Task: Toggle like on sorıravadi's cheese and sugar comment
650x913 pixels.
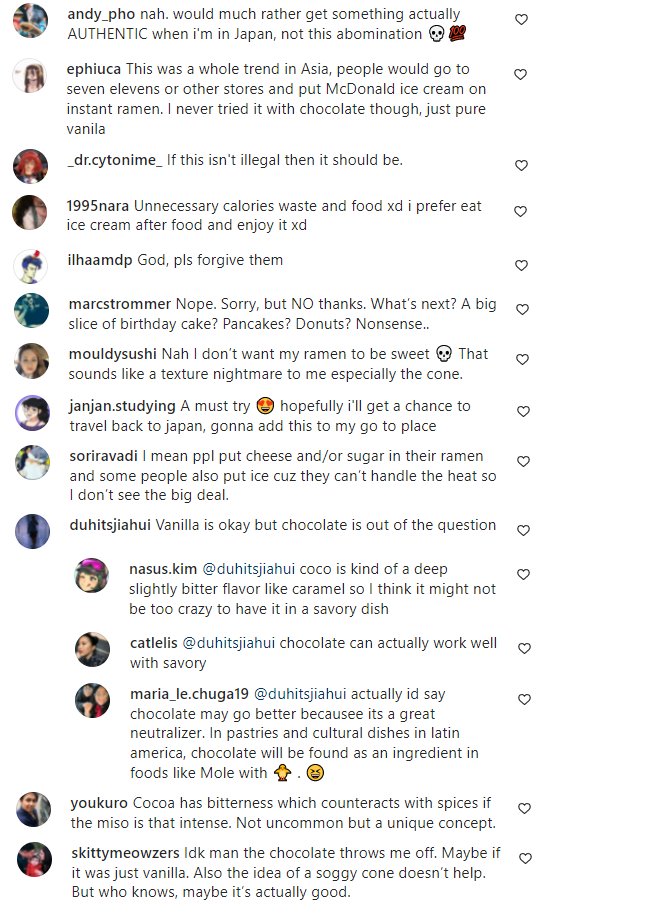Action: pos(521,461)
